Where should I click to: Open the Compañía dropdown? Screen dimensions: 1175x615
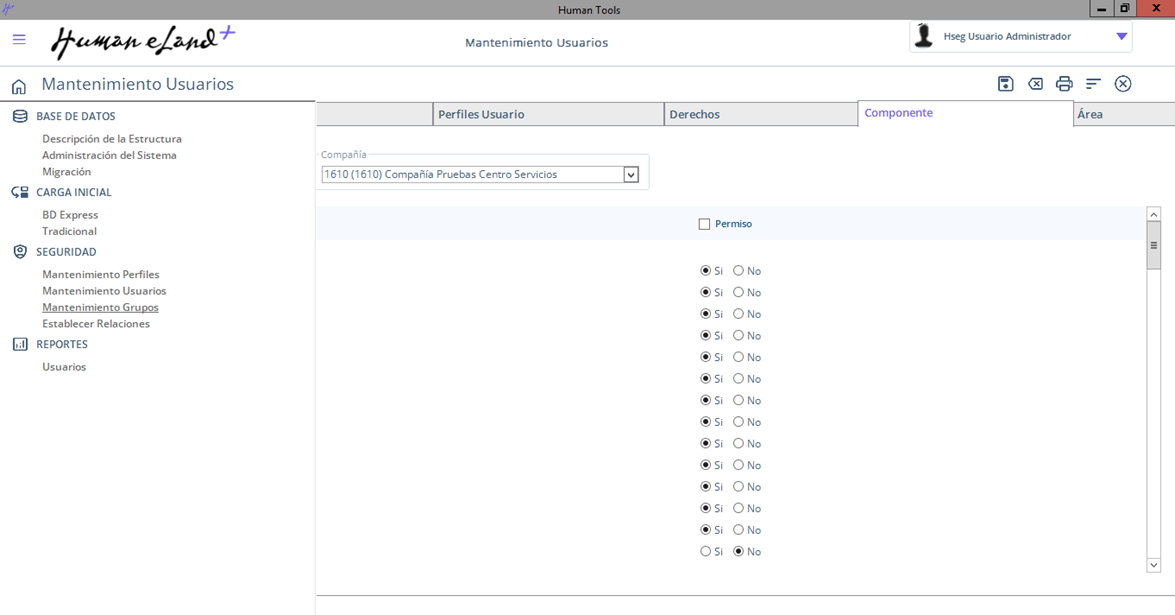(631, 175)
